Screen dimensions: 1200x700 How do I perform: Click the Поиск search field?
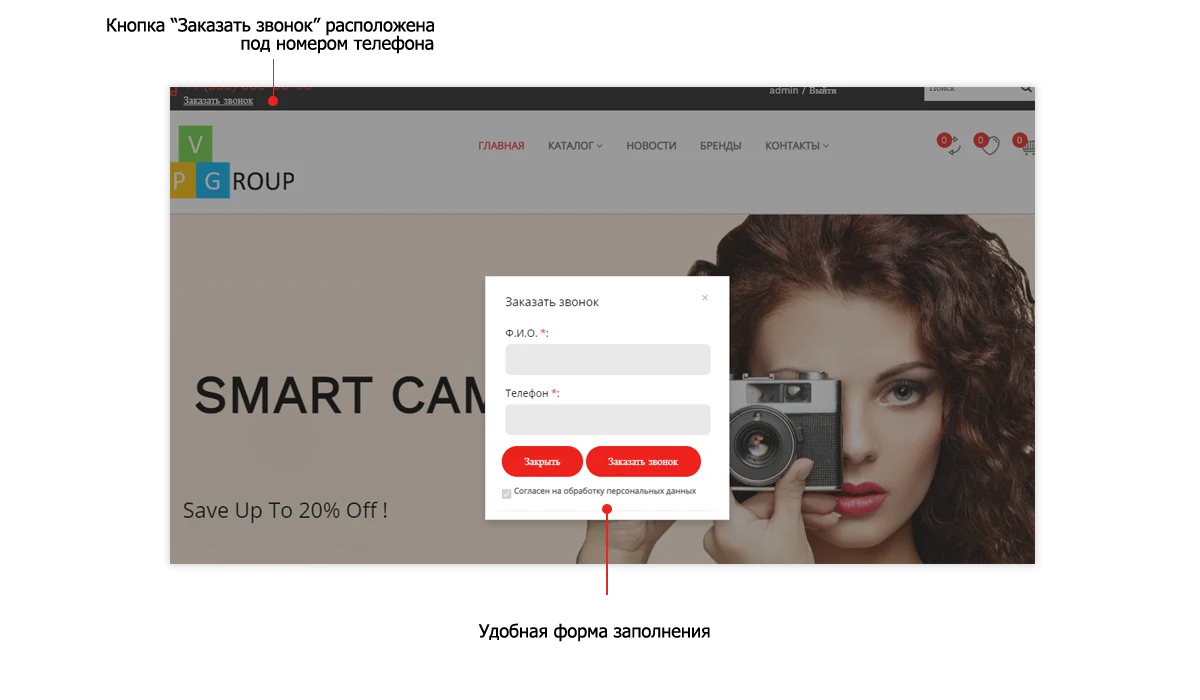971,90
